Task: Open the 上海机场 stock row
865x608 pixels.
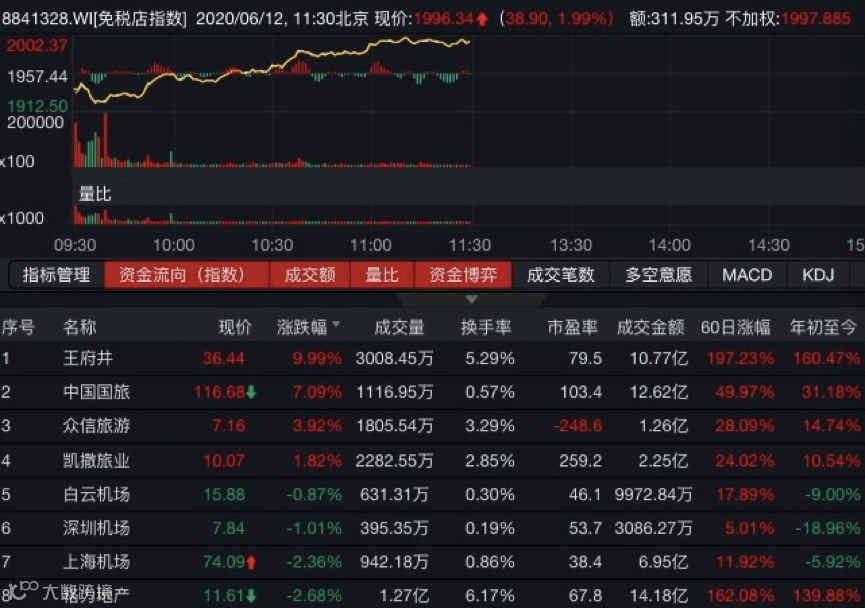Action: click(x=432, y=562)
